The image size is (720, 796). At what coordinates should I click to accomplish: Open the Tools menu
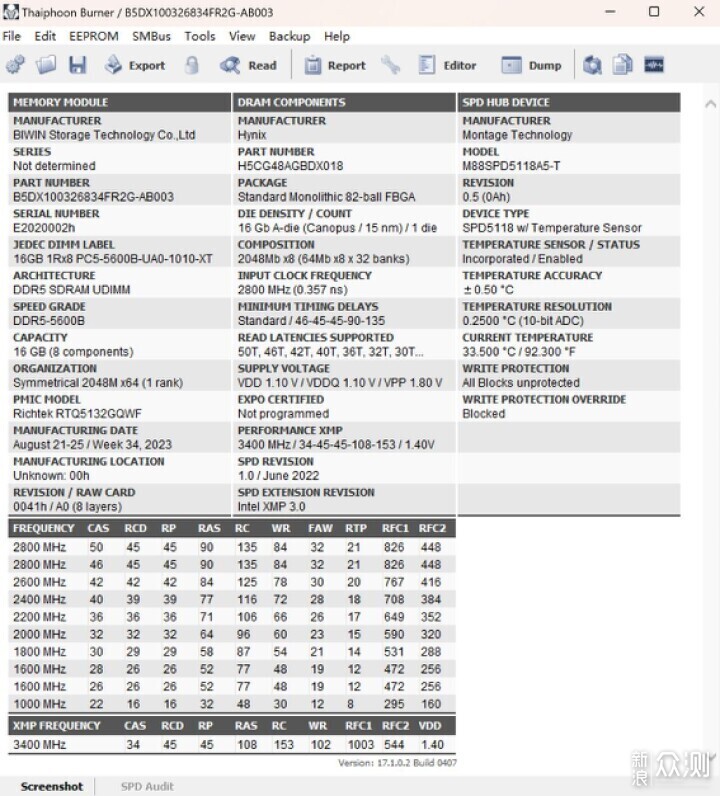pos(200,36)
